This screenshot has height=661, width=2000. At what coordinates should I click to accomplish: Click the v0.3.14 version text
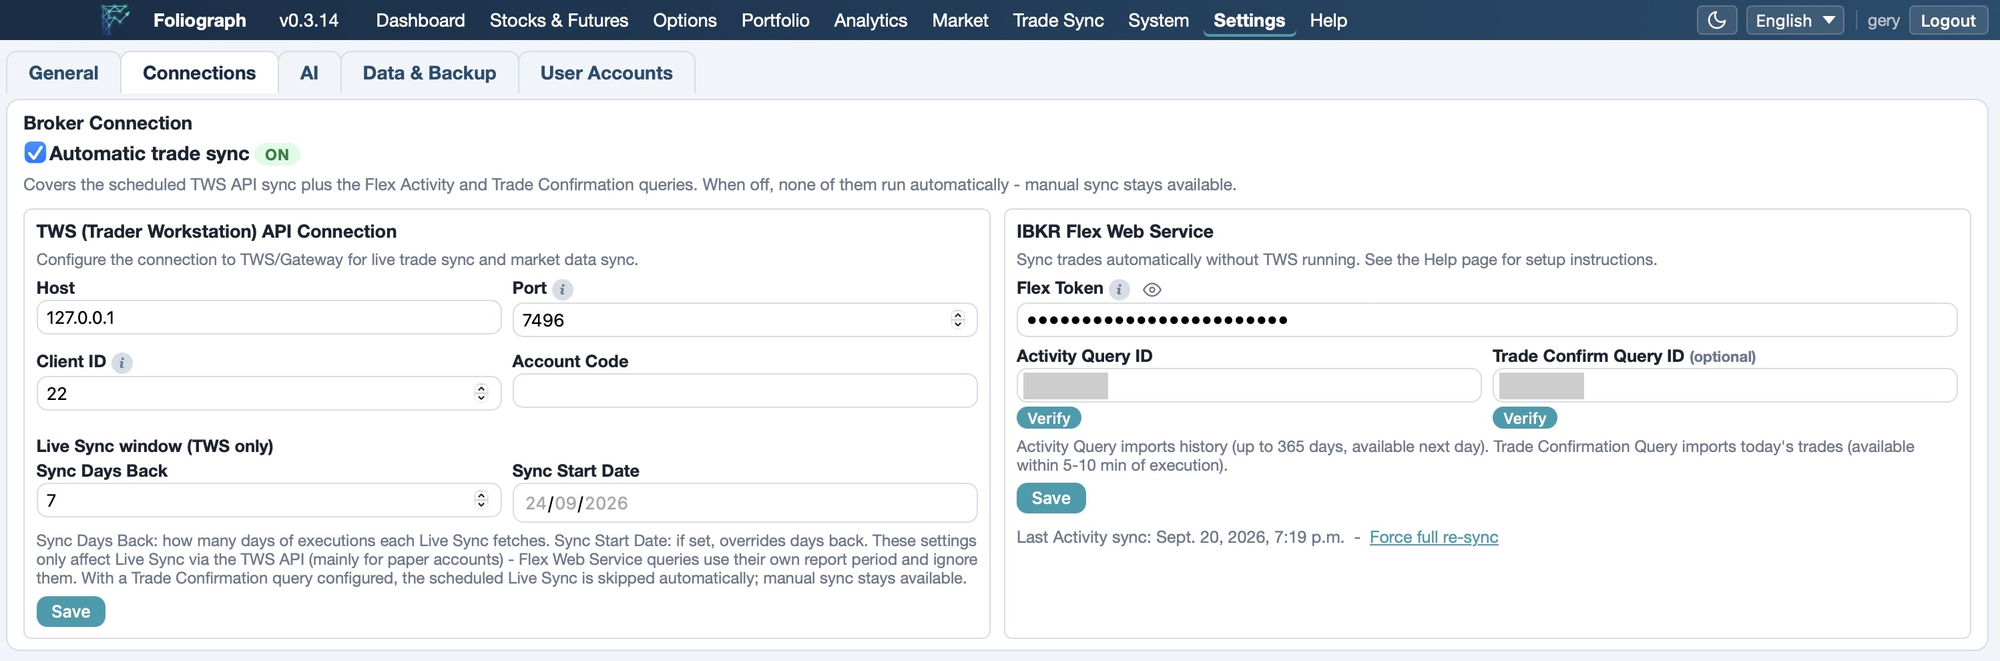coord(309,20)
